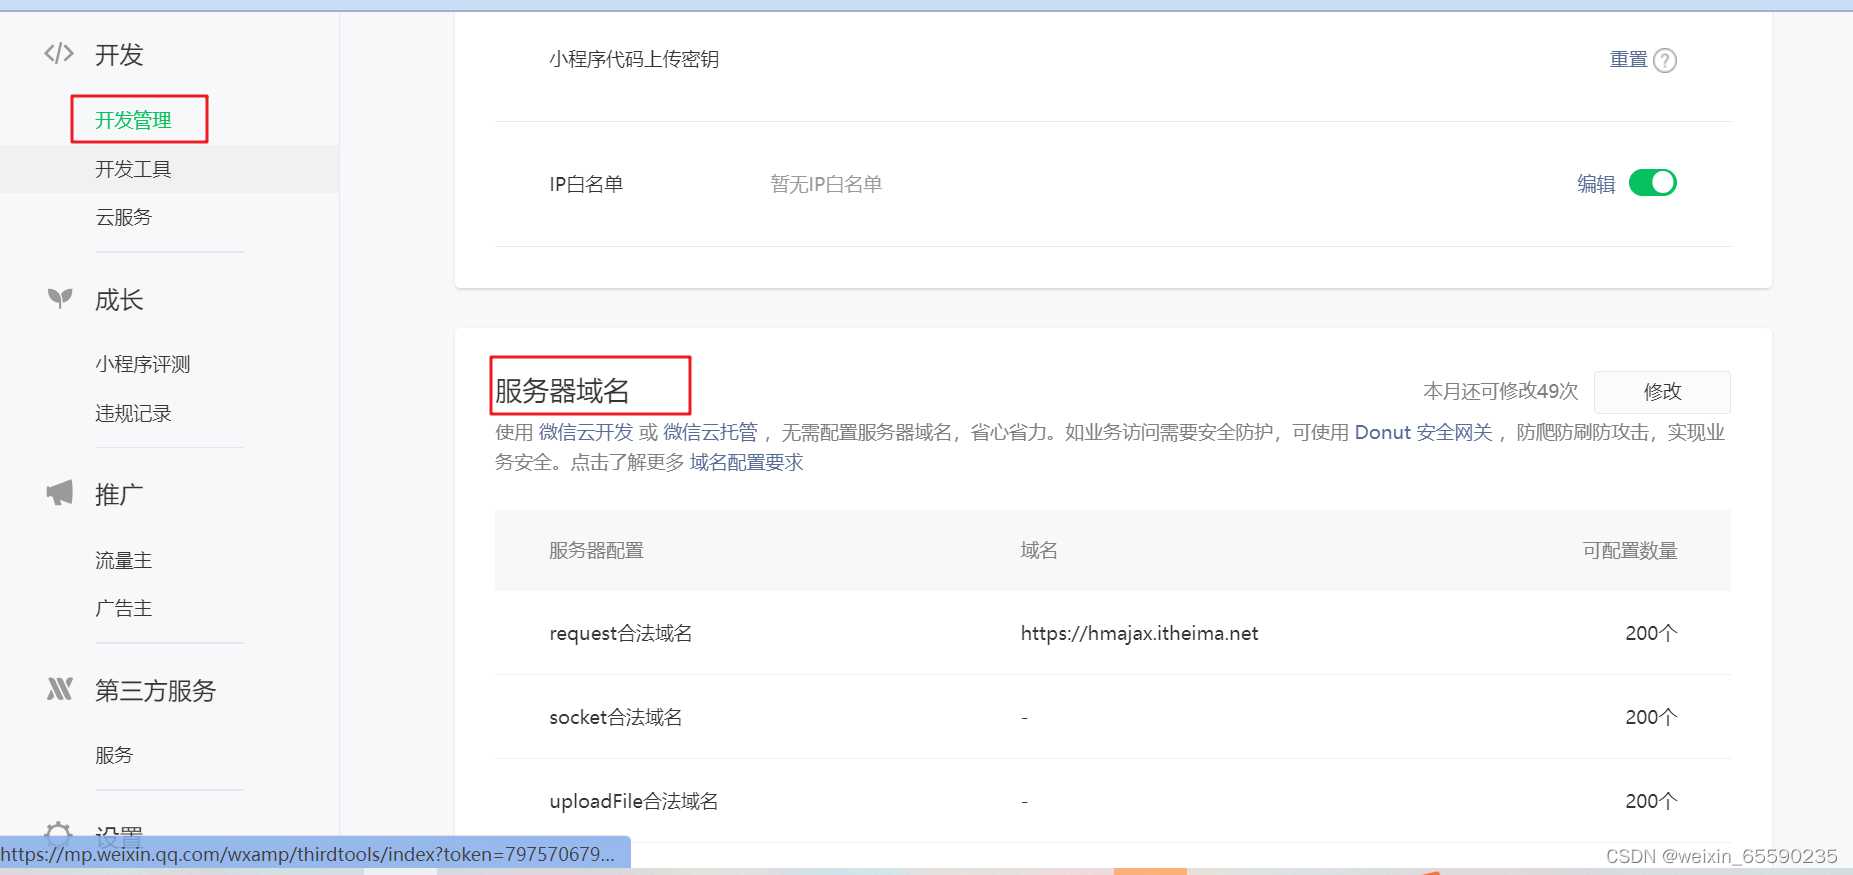Open 开发管理 in the sidebar
The width and height of the screenshot is (1853, 875).
(x=133, y=120)
